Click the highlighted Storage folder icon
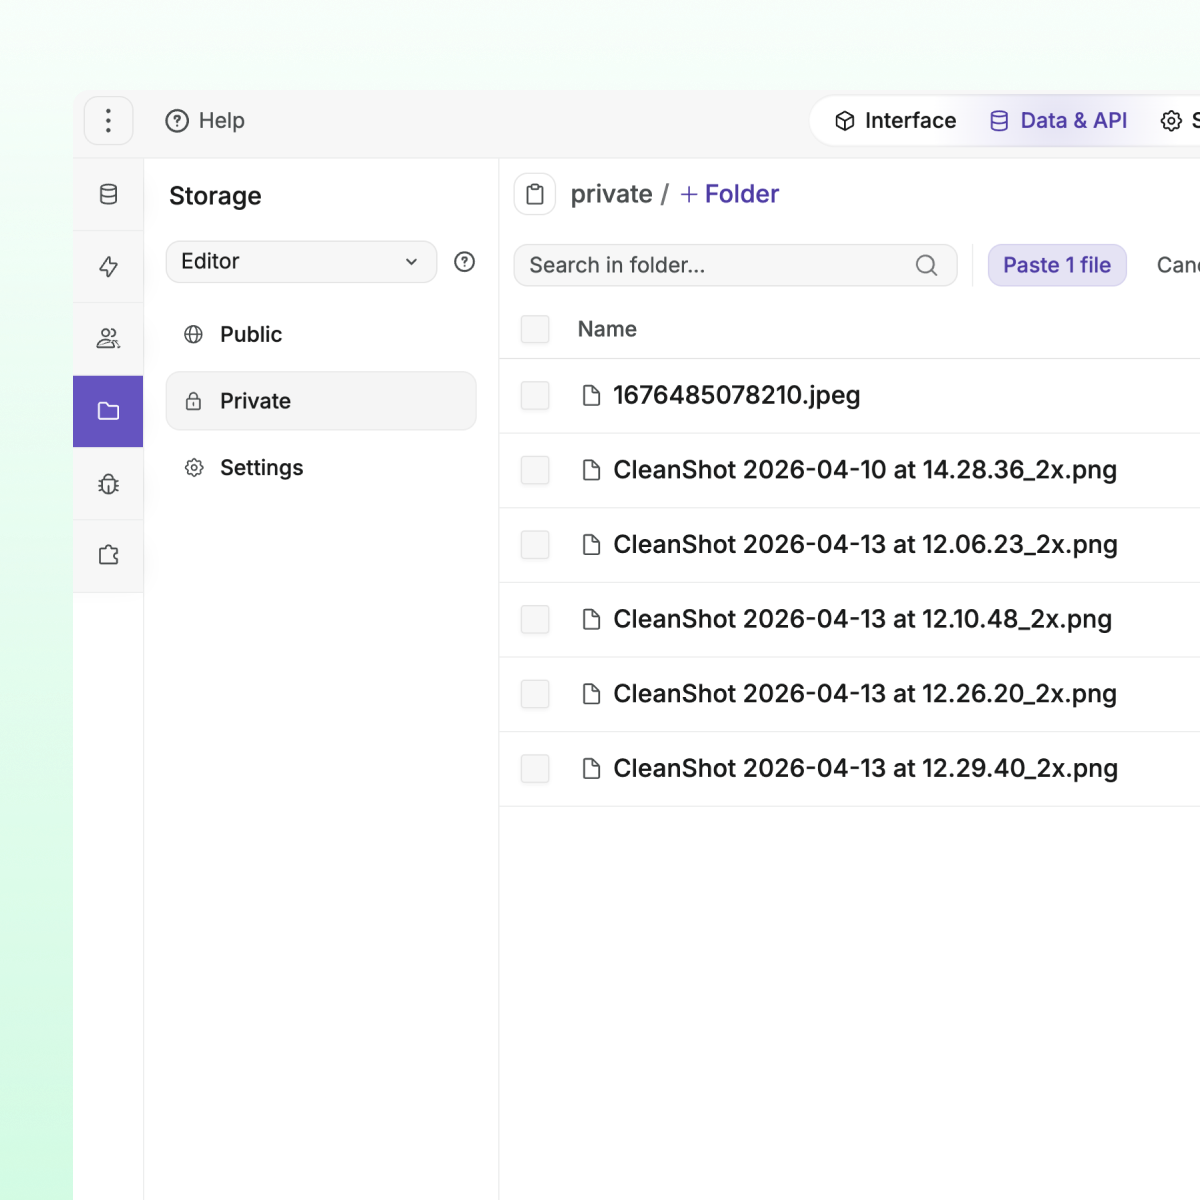 coord(108,410)
